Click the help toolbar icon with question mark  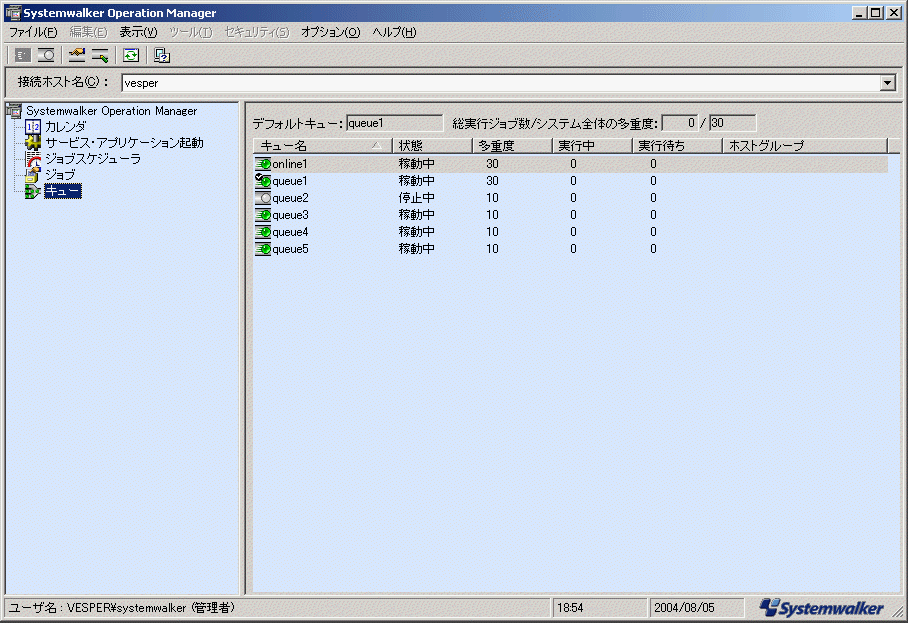click(162, 56)
